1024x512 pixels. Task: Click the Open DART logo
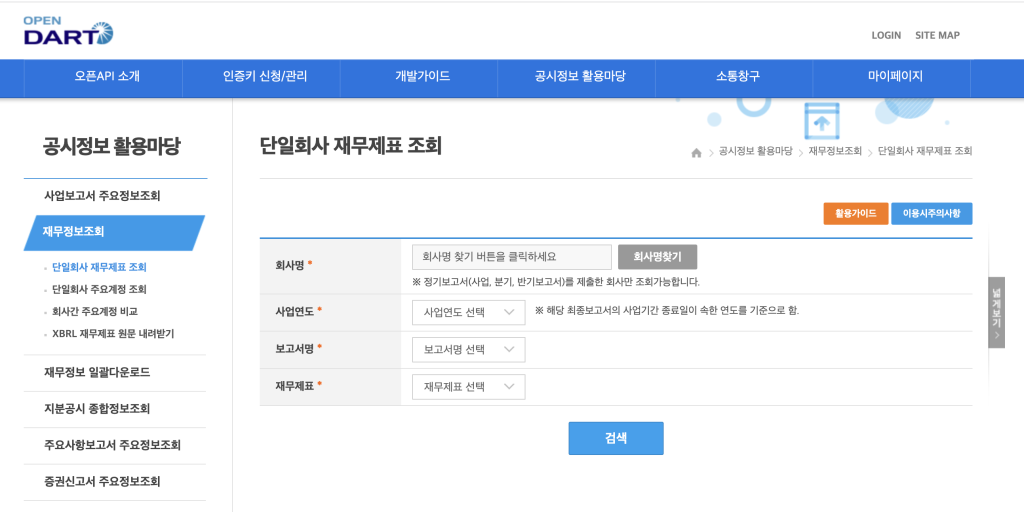[x=68, y=31]
